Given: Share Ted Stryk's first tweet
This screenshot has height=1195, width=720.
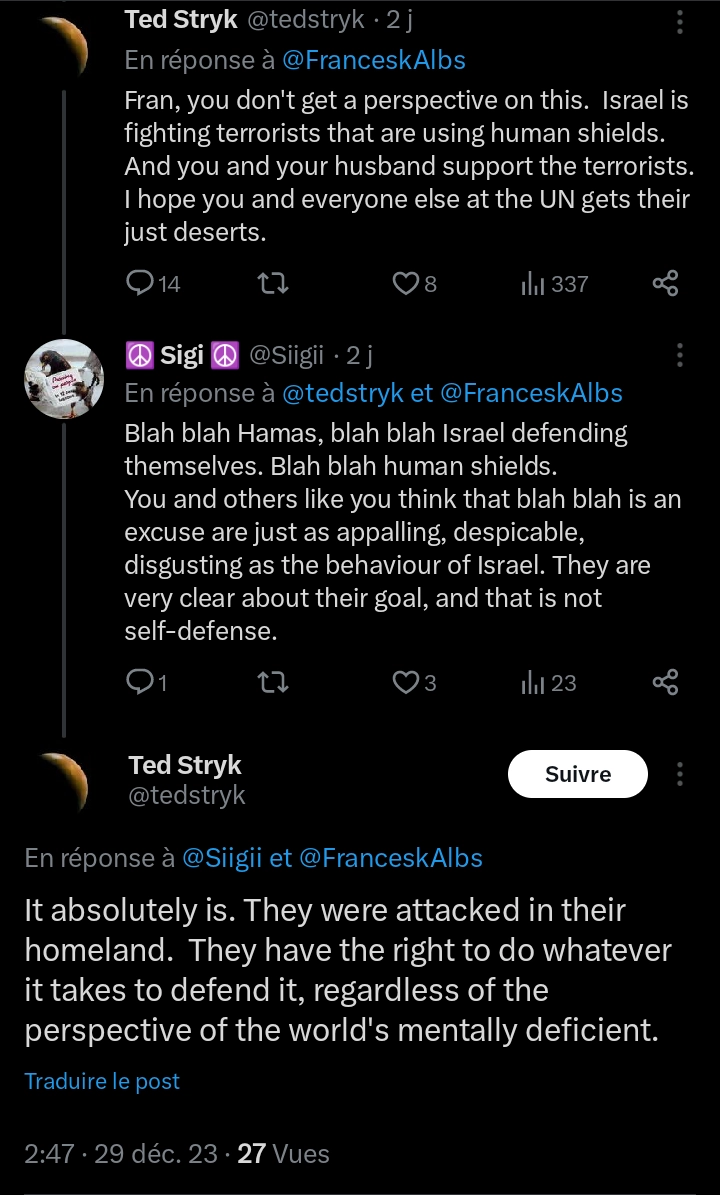Looking at the screenshot, I should [665, 284].
